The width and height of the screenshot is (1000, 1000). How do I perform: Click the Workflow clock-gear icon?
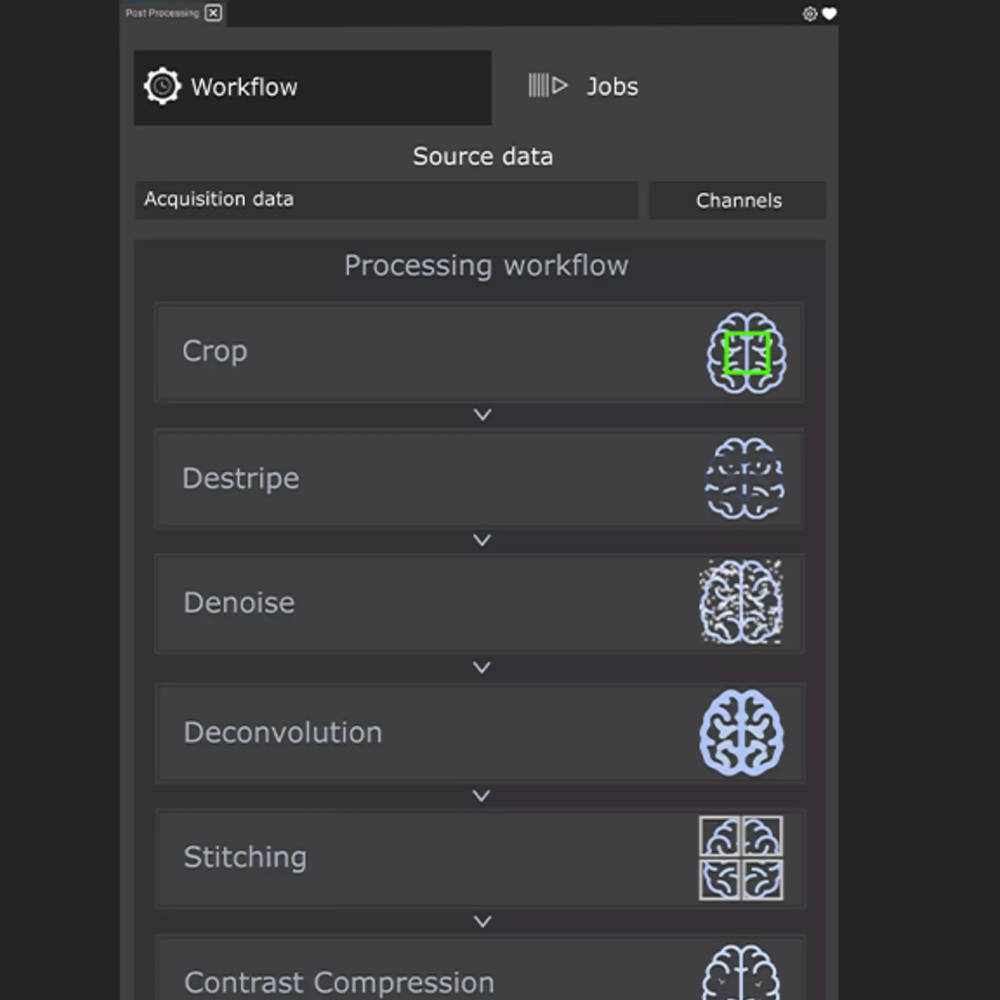click(162, 87)
